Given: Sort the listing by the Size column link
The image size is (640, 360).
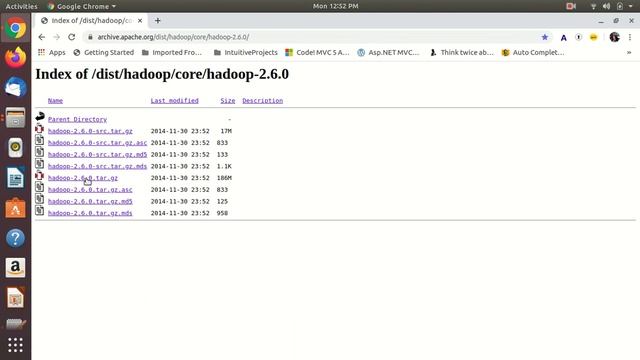Looking at the screenshot, I should pos(228,100).
